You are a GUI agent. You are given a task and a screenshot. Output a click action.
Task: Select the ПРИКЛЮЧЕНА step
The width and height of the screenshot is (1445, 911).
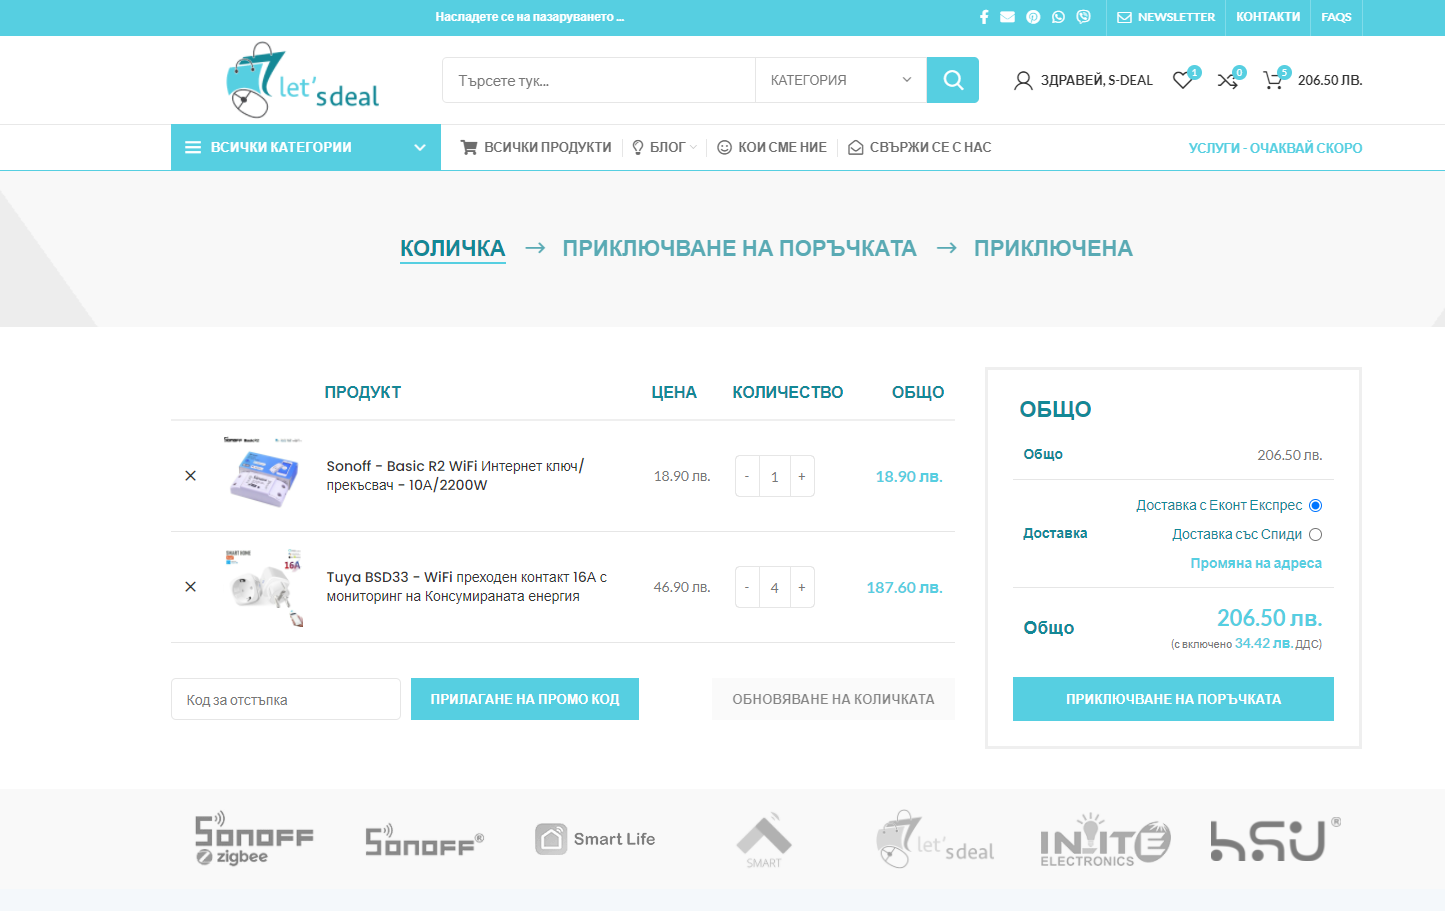tap(1053, 248)
